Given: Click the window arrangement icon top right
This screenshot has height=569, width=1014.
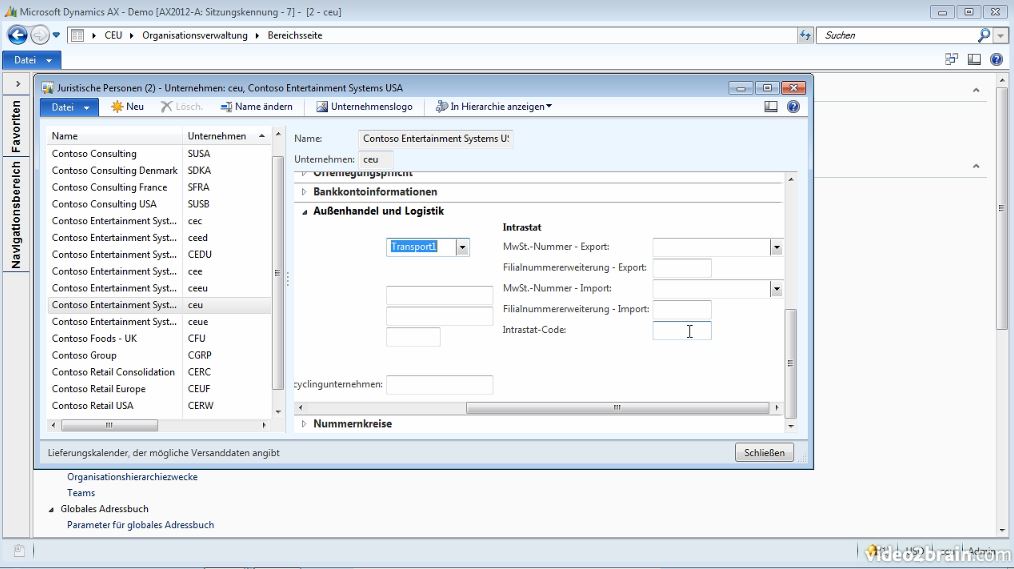Looking at the screenshot, I should point(951,59).
